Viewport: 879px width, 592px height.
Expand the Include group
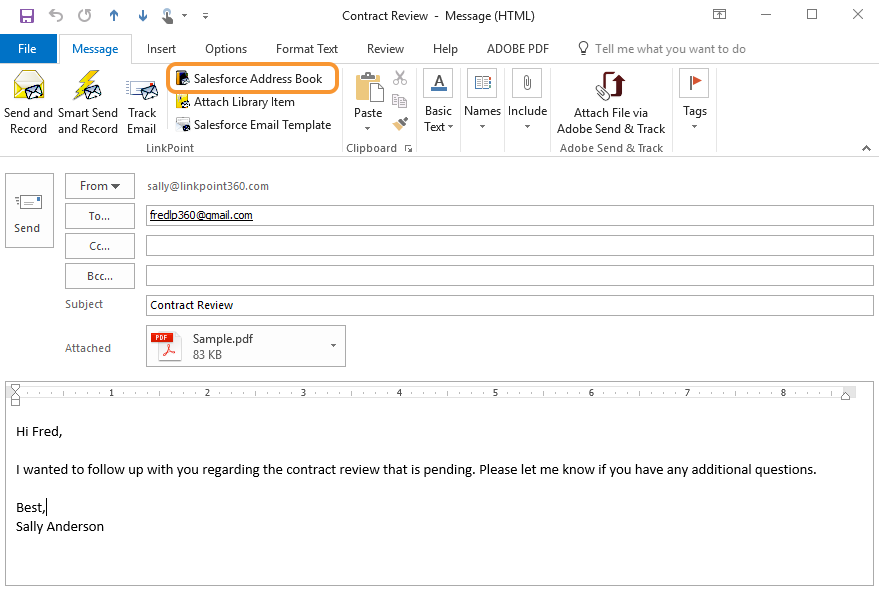[527, 101]
